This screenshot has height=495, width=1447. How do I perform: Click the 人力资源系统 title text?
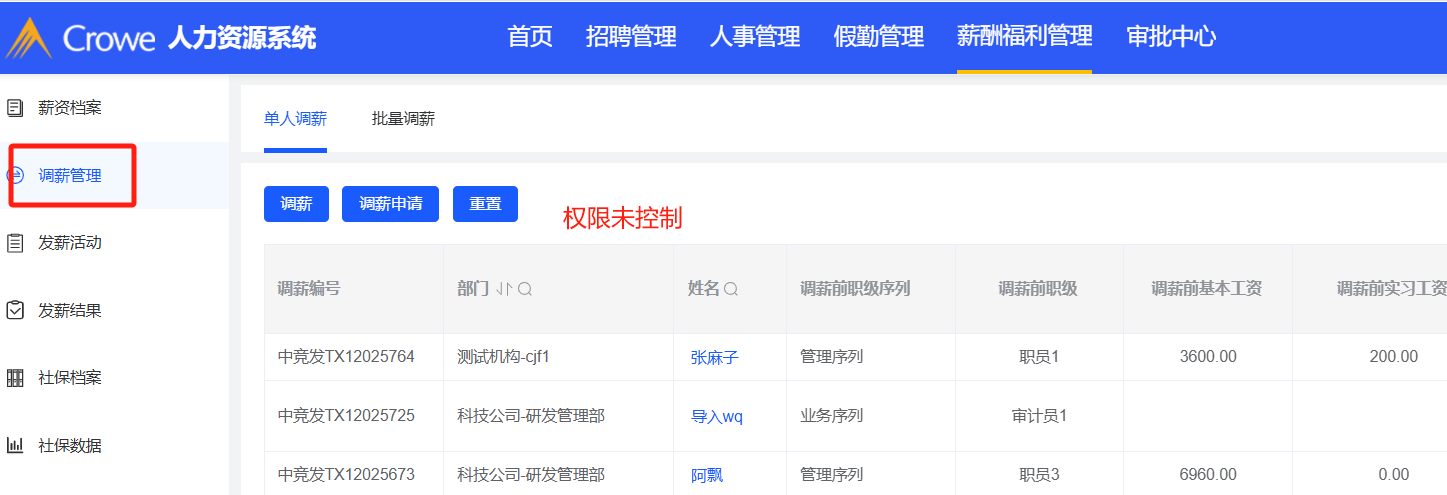[241, 38]
